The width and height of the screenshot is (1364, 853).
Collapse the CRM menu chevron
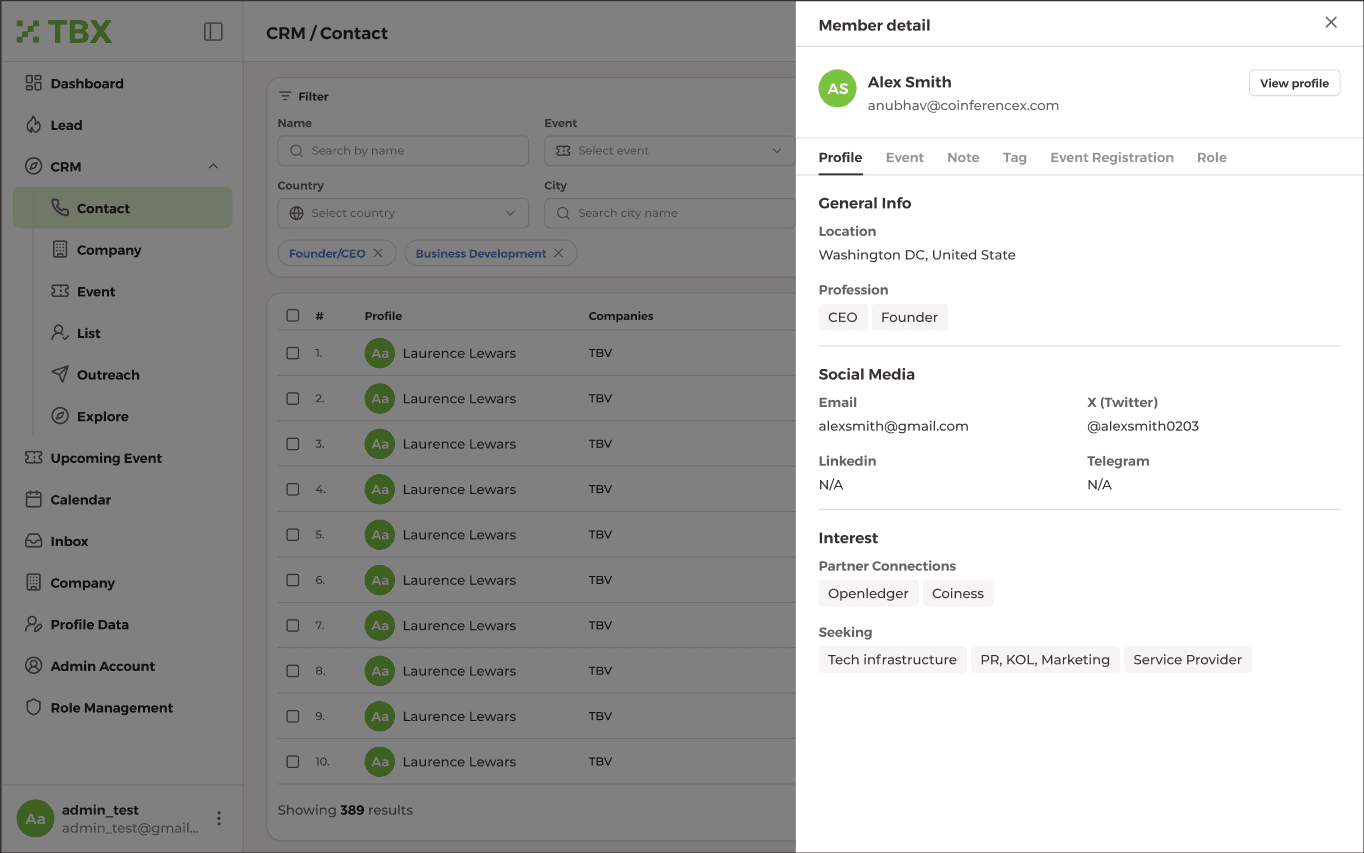coord(213,166)
